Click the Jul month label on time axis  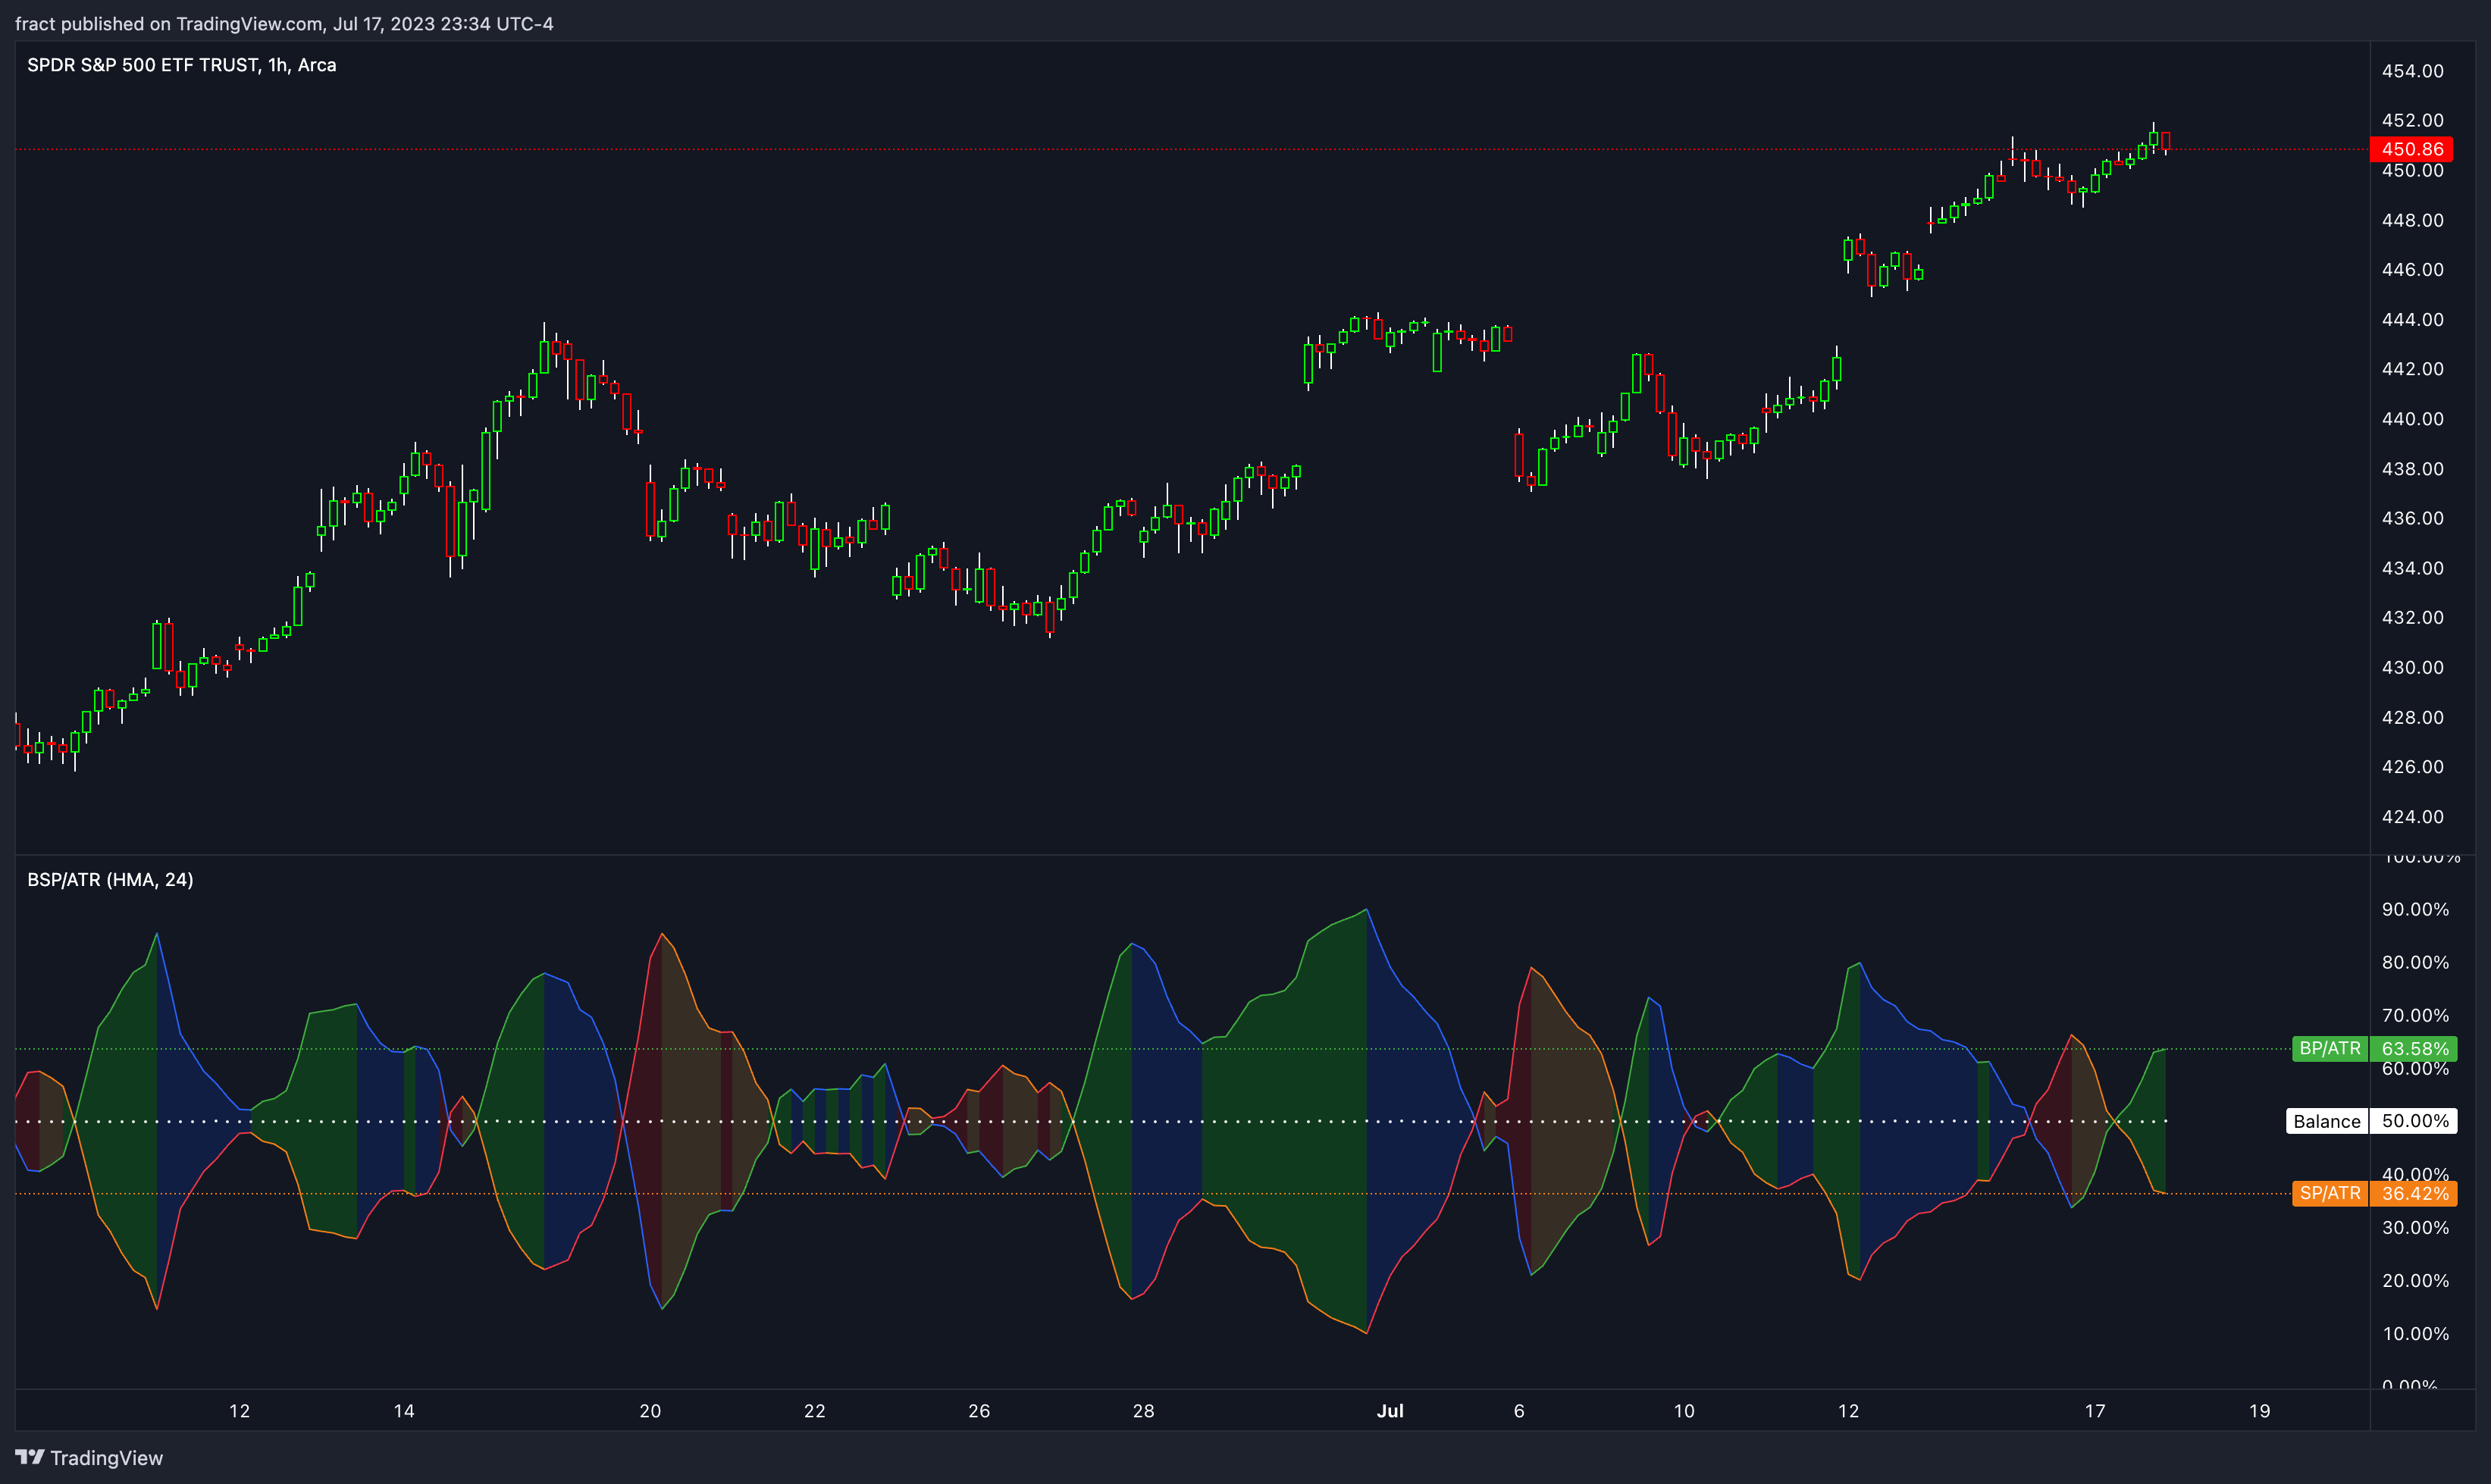coord(1390,1411)
